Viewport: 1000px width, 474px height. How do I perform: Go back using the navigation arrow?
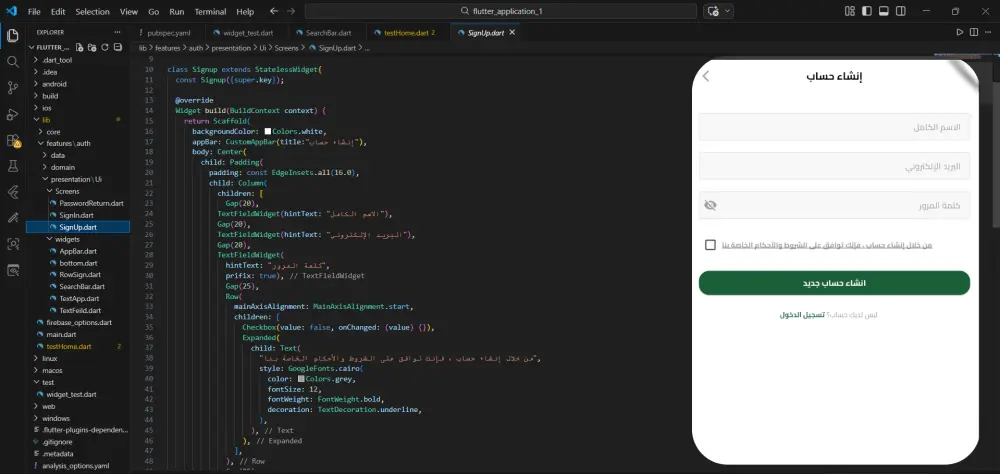coord(274,11)
